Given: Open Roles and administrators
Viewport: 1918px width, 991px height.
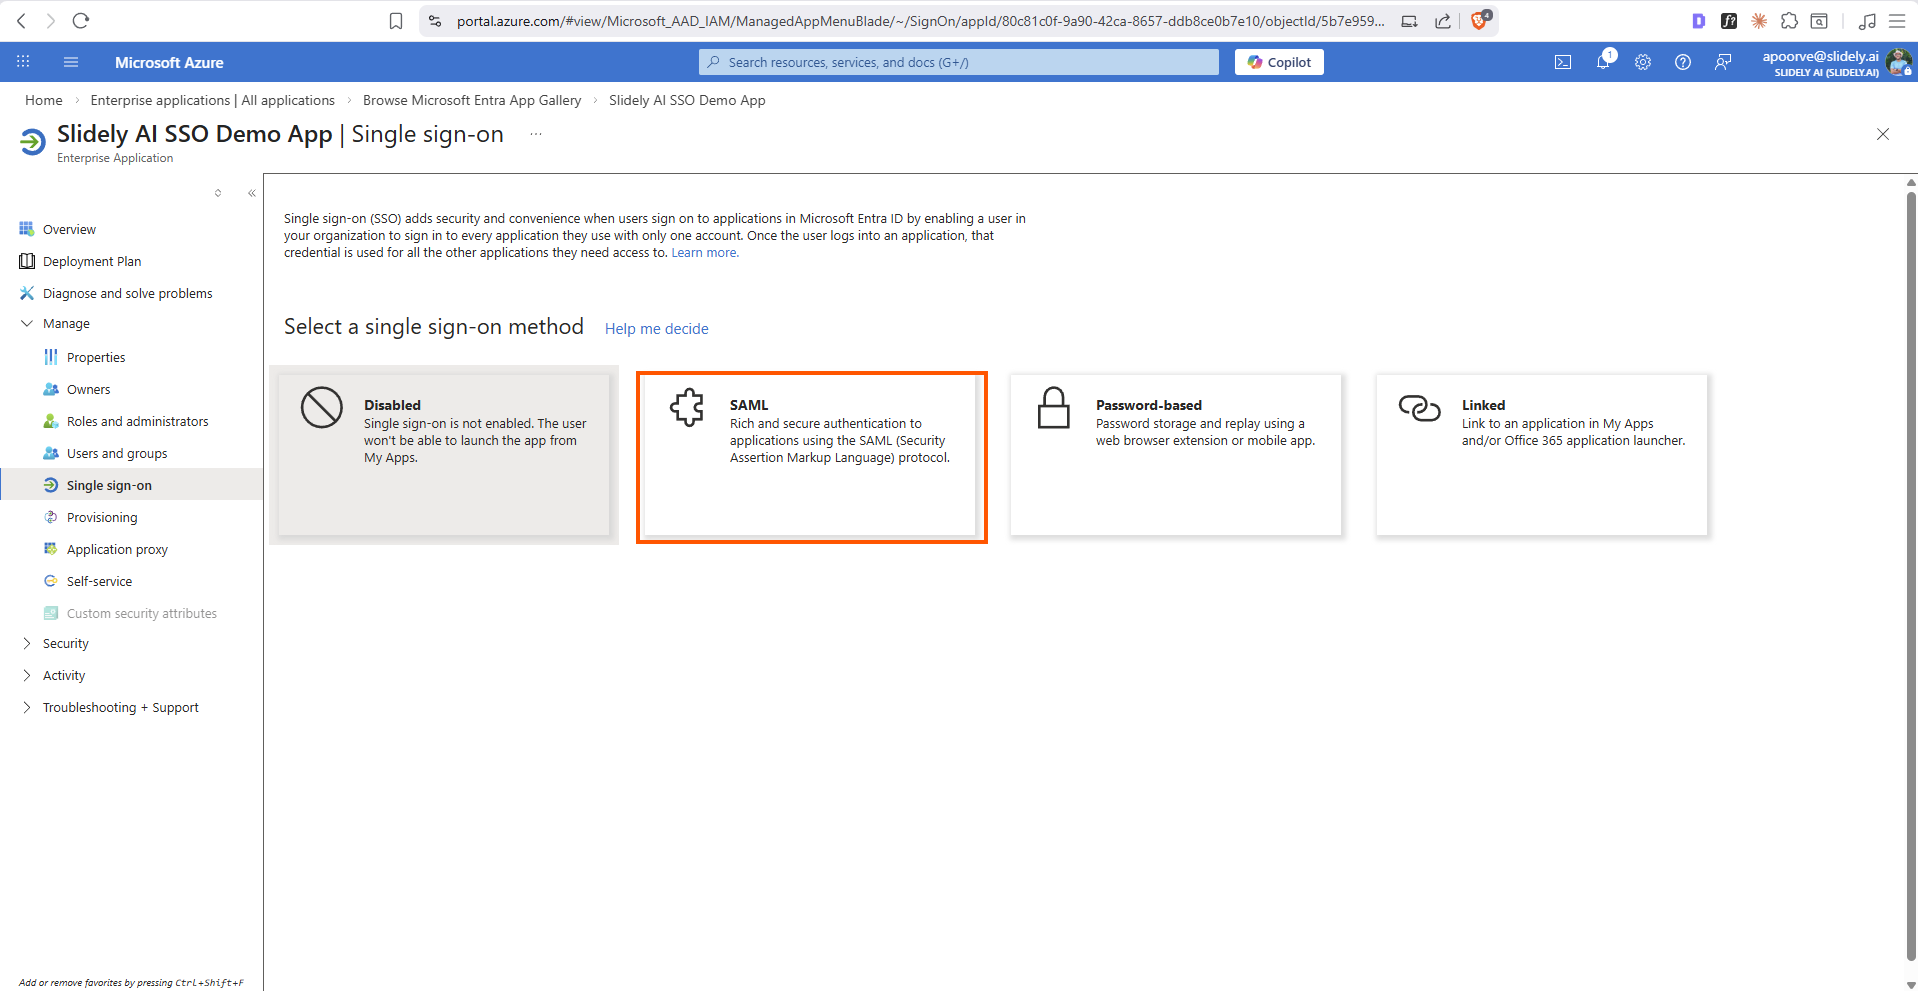Looking at the screenshot, I should pyautogui.click(x=138, y=421).
